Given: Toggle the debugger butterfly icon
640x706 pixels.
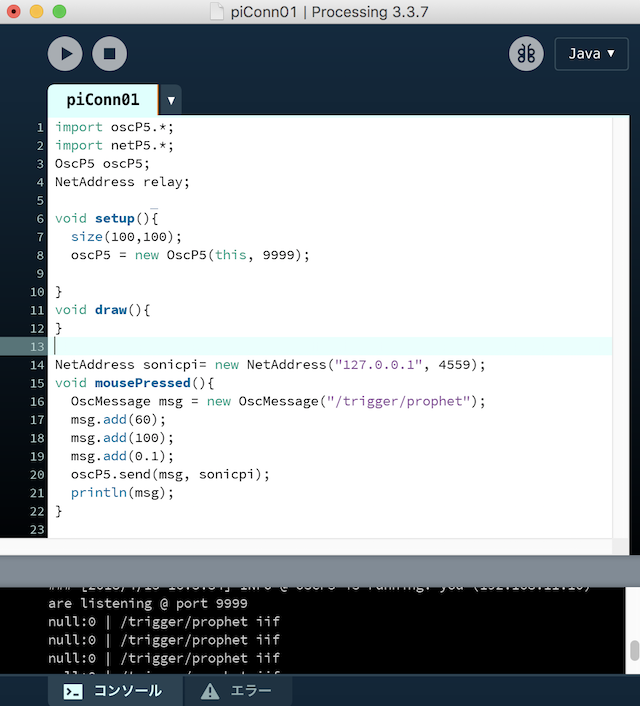Looking at the screenshot, I should (x=526, y=54).
